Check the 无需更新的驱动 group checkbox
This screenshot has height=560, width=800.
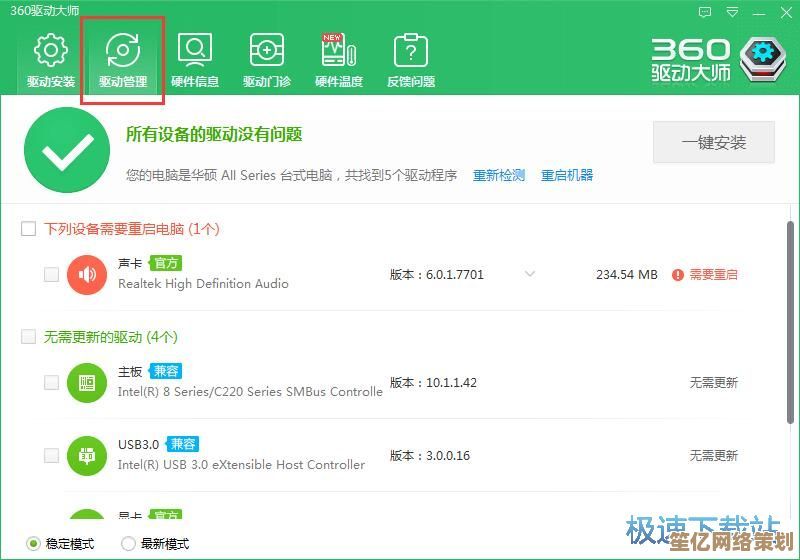point(29,337)
